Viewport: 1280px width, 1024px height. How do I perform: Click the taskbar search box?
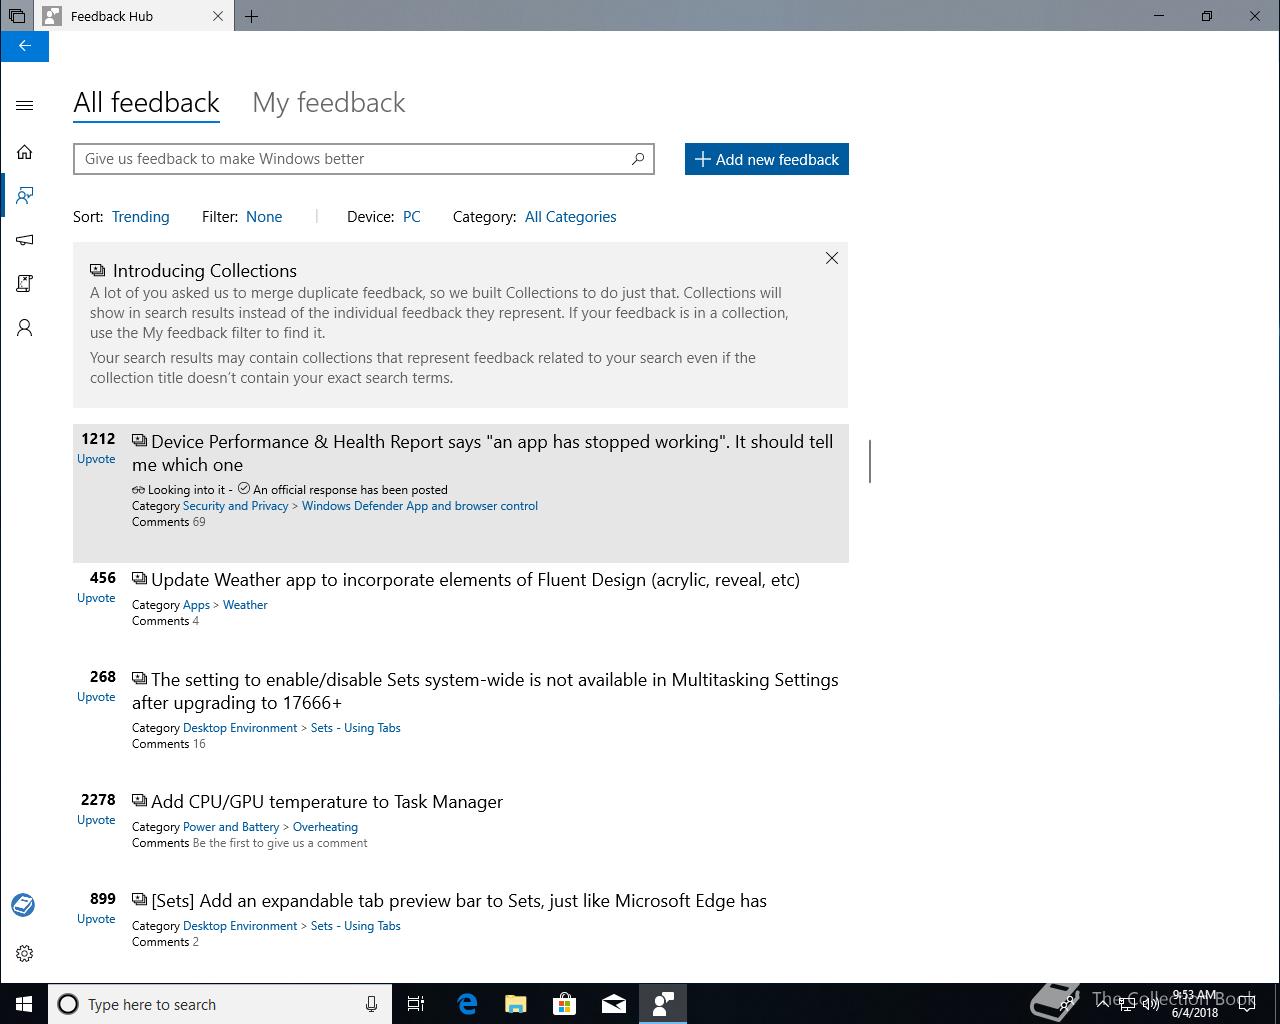[220, 1004]
